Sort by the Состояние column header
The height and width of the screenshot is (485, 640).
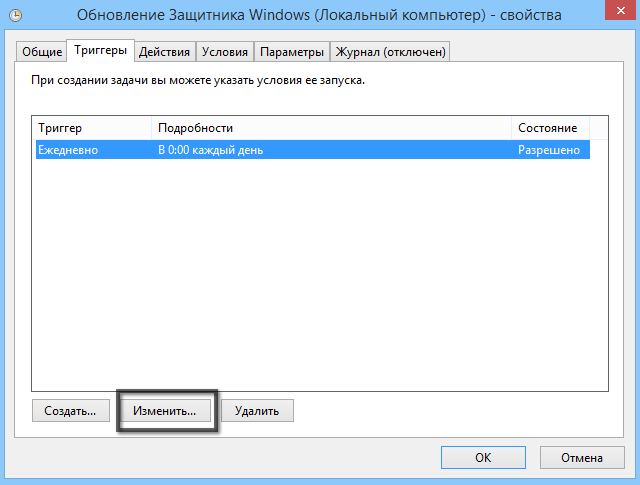point(550,128)
